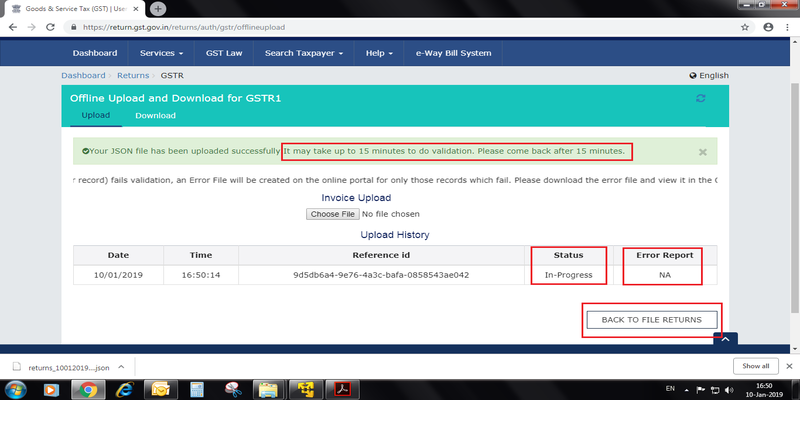Click the Error Report column header
The height and width of the screenshot is (430, 800).
665,255
